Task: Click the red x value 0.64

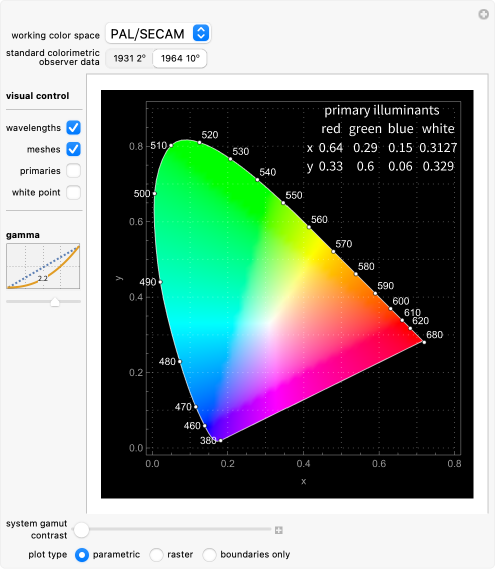Action: (x=331, y=148)
